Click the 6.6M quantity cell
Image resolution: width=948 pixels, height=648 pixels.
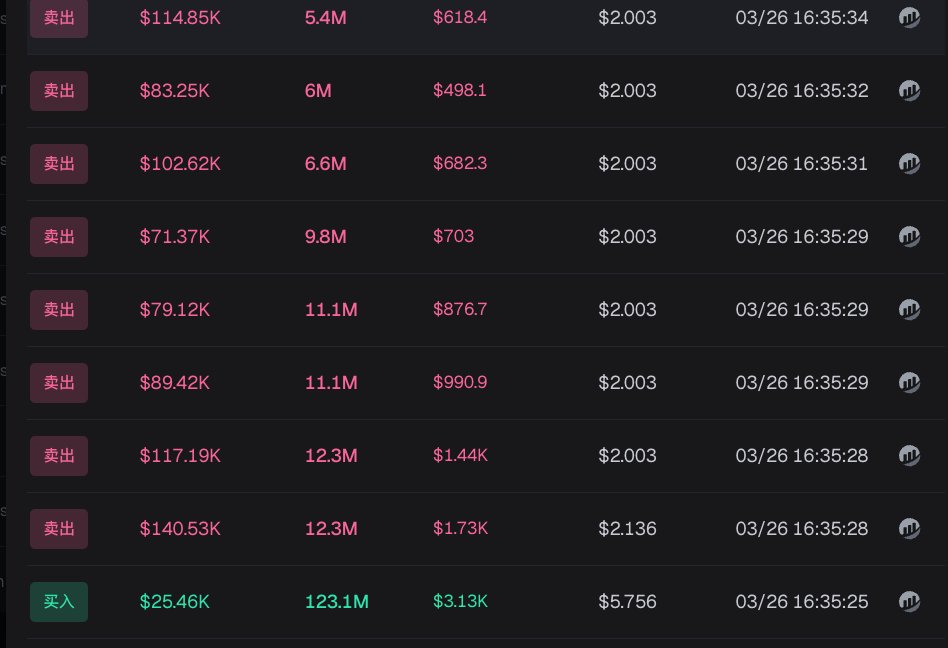[x=326, y=164]
